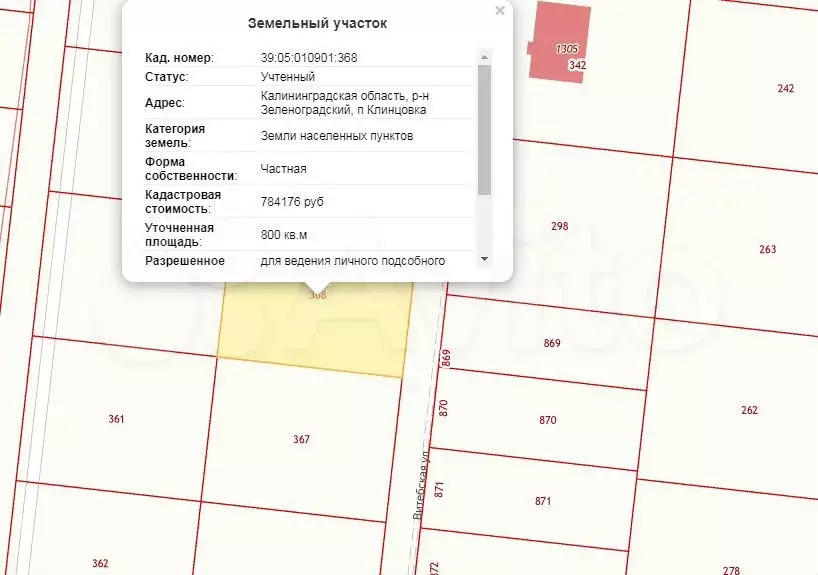The height and width of the screenshot is (575, 818).
Task: Select parcel 367 on the map
Action: (302, 439)
